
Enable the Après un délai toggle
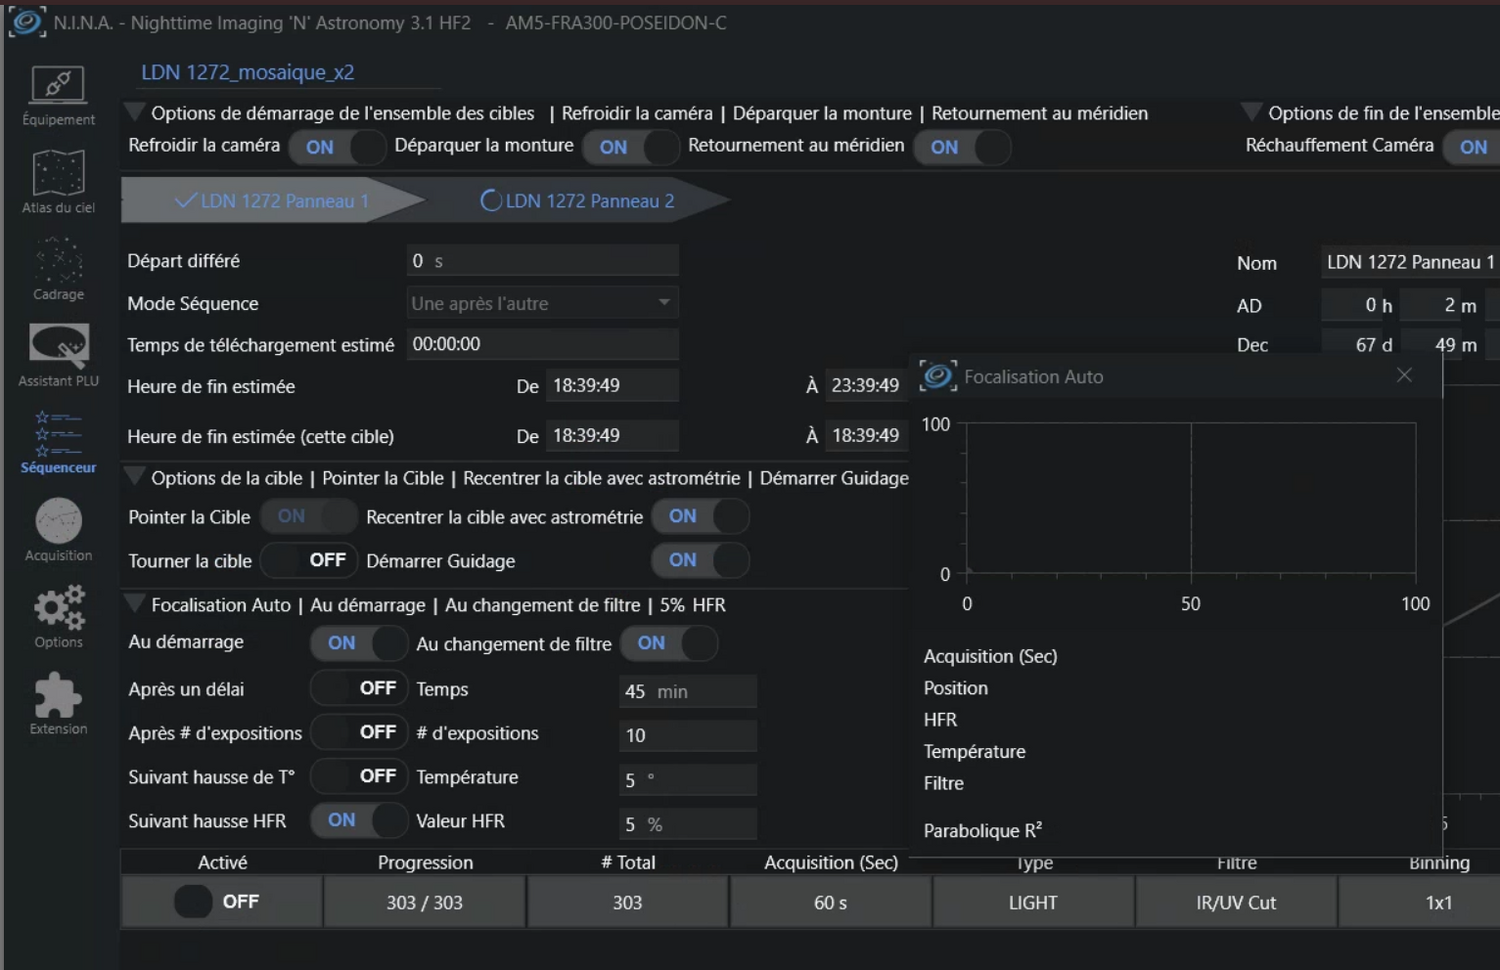pyautogui.click(x=358, y=688)
